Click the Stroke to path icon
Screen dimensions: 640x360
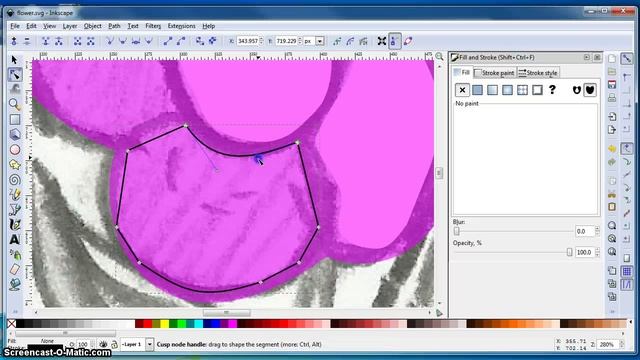click(x=213, y=41)
